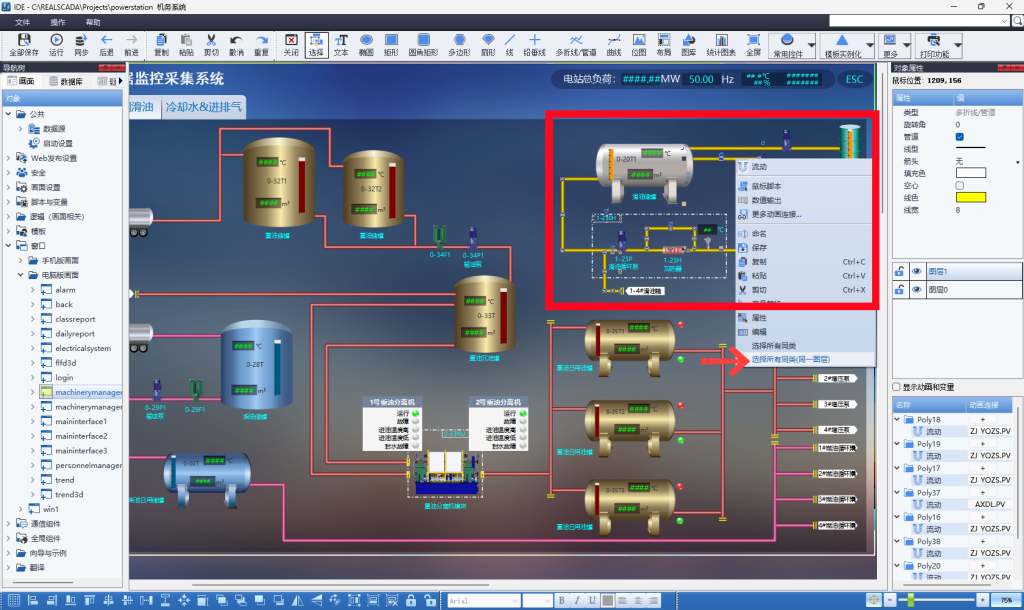Select the 圆角矩形 rounded rectangle tool
This screenshot has height=610, width=1024.
[423, 43]
